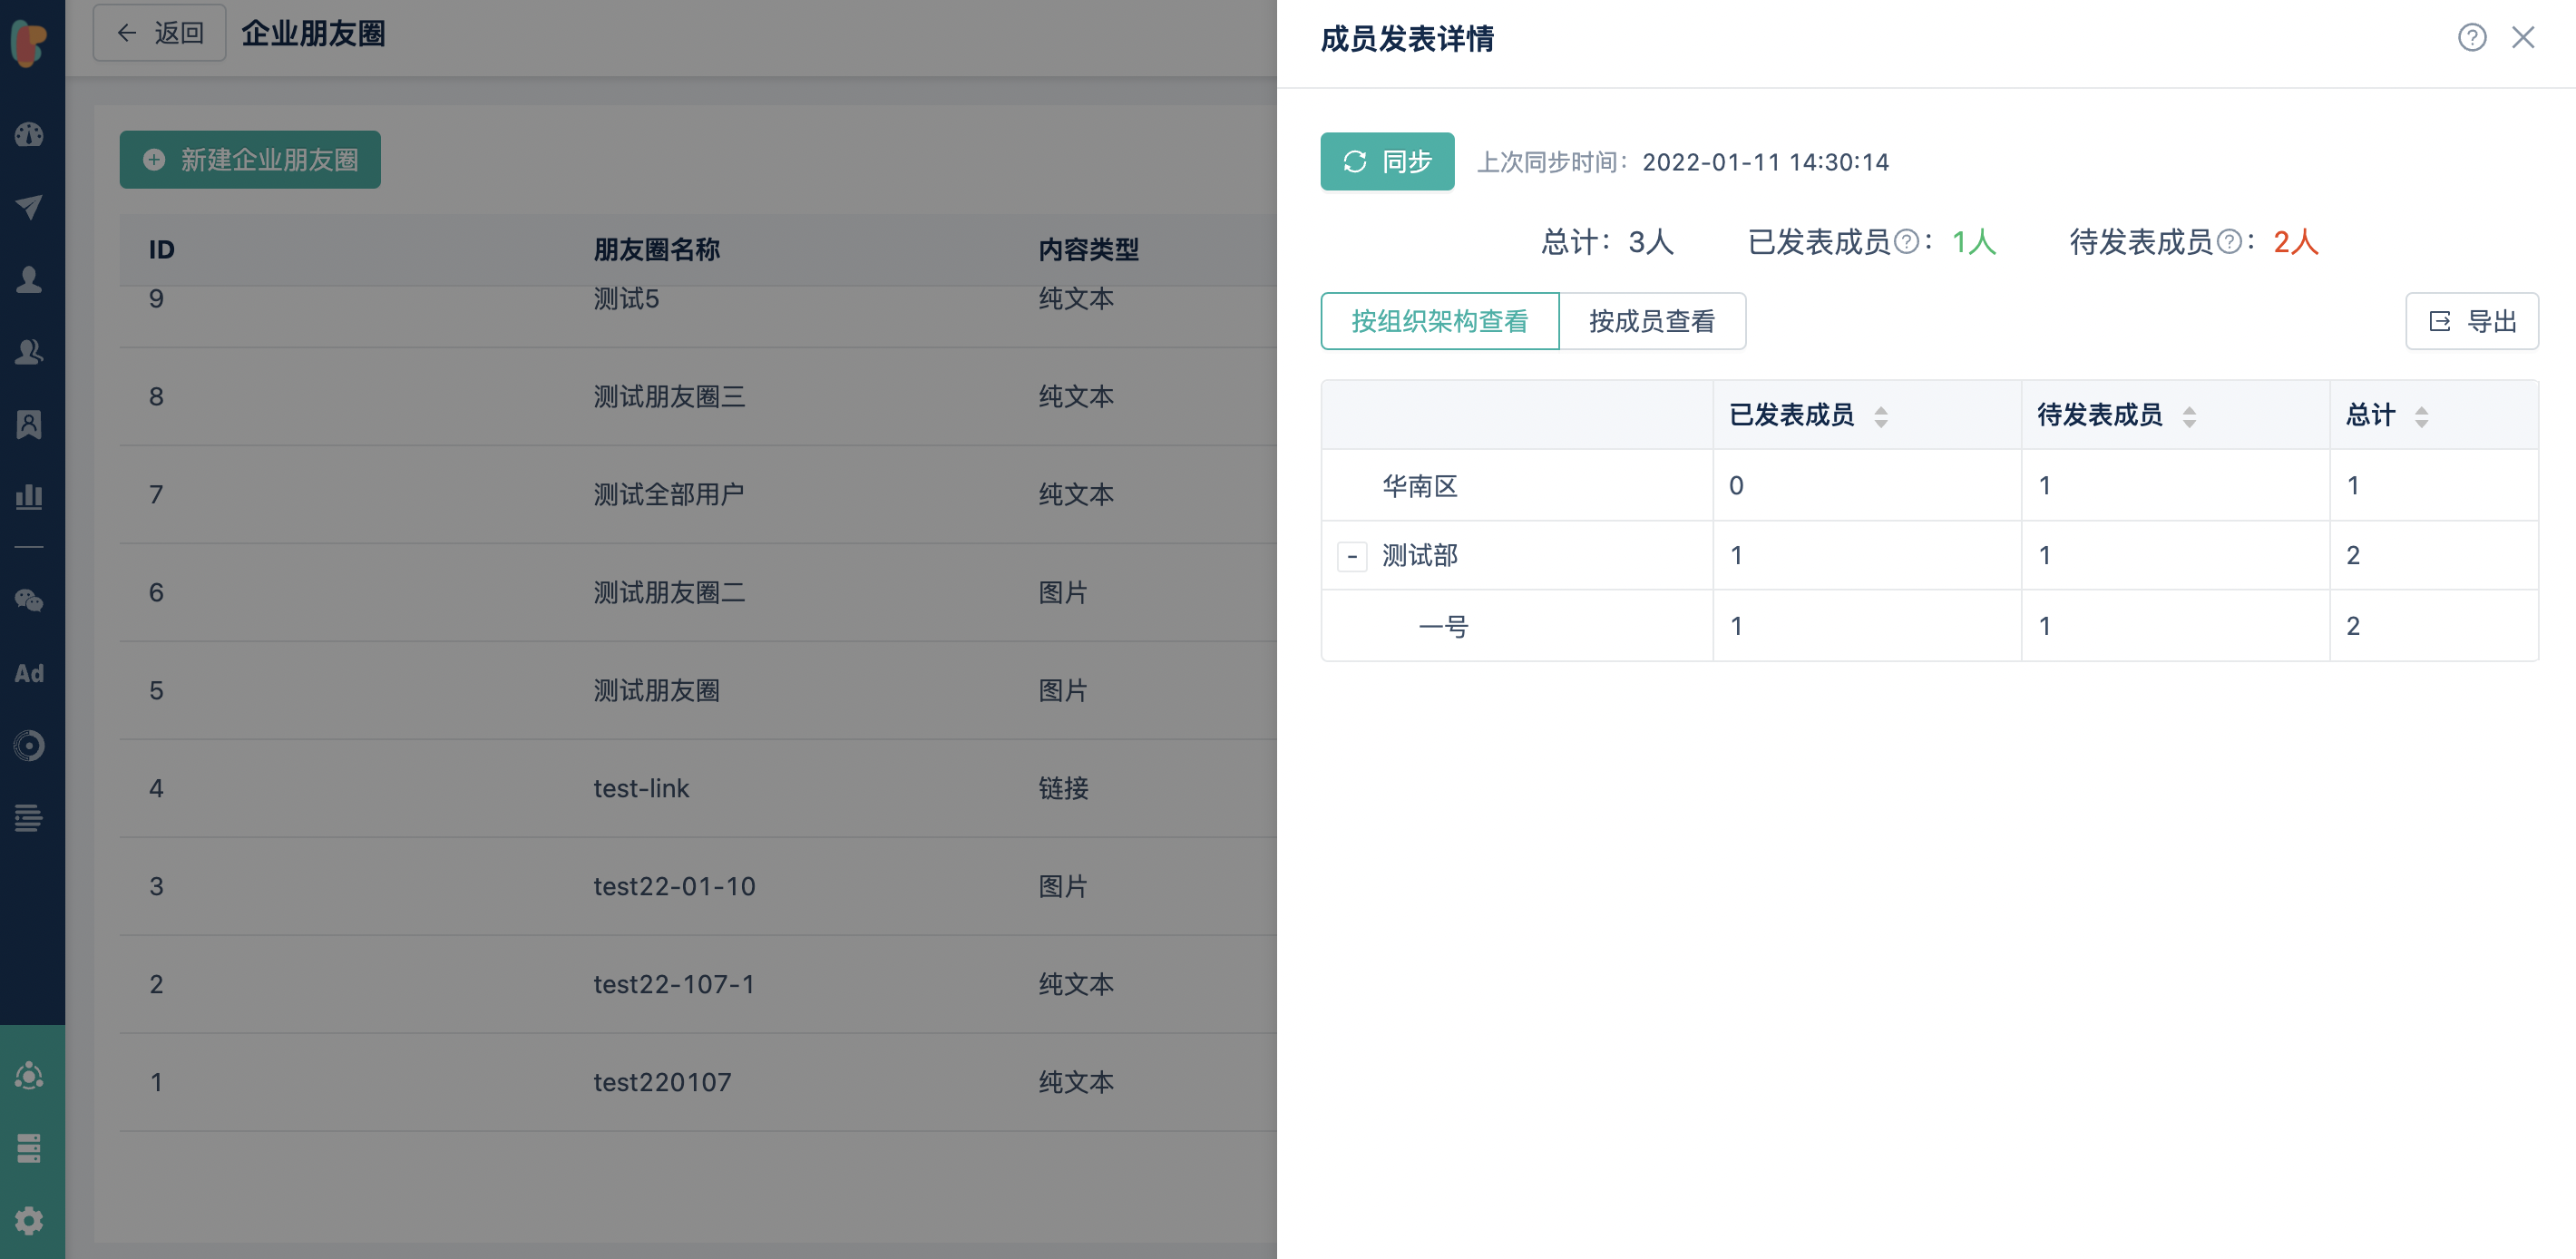
Task: Open the user group icon in sidebar
Action: pos(29,352)
